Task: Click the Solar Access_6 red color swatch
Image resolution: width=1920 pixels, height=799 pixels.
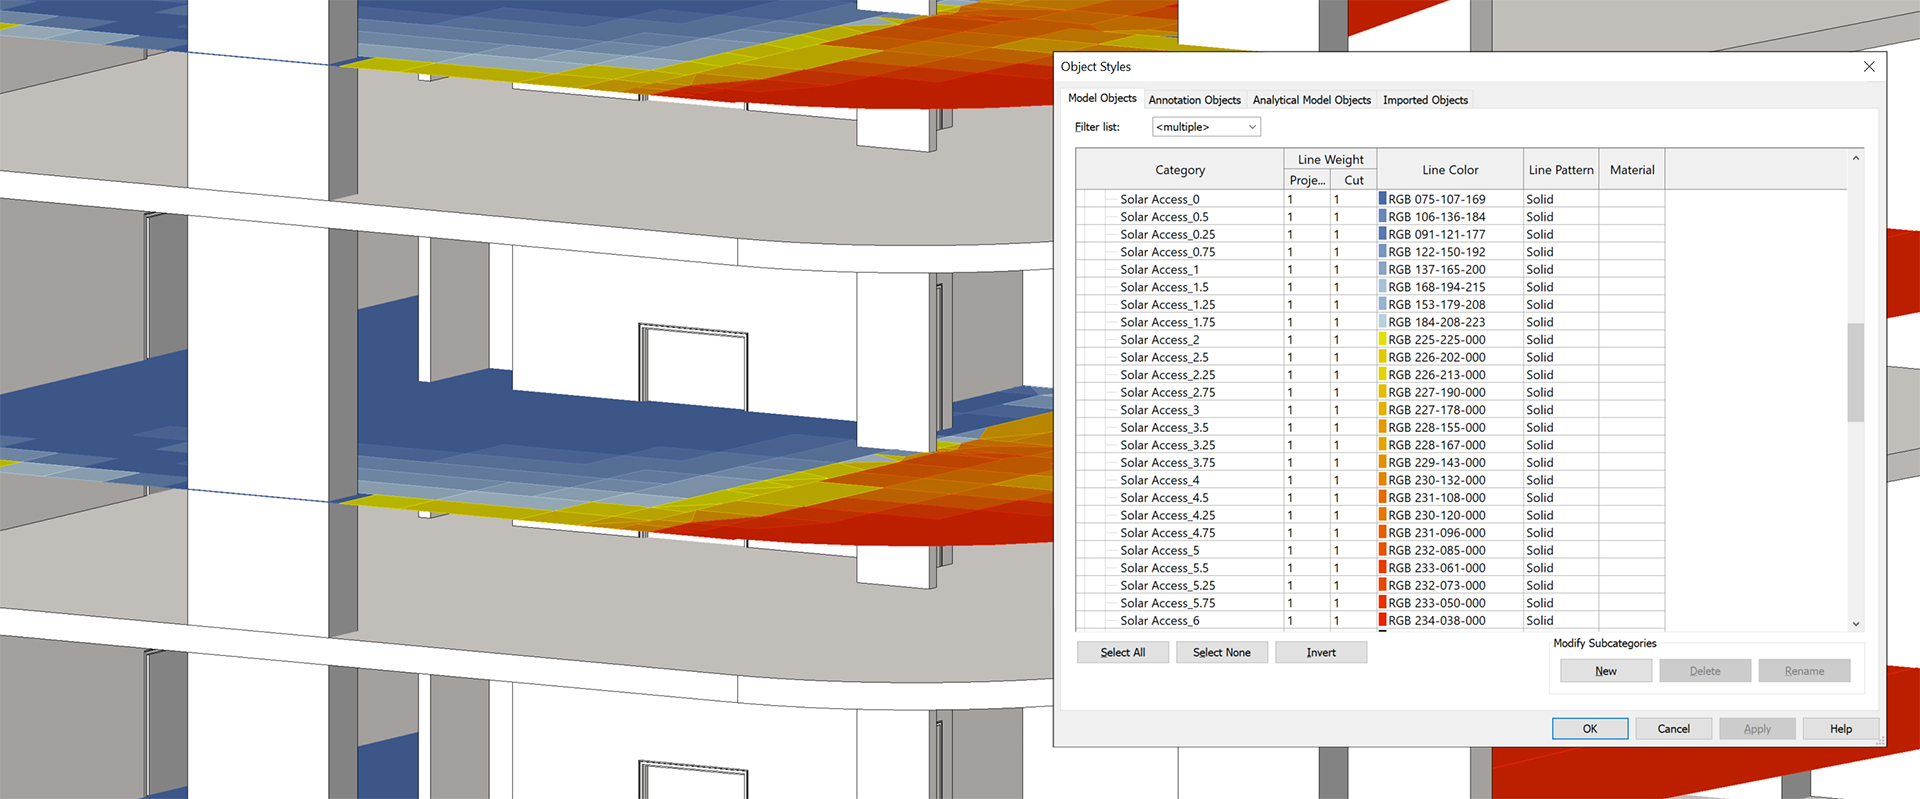Action: point(1383,621)
